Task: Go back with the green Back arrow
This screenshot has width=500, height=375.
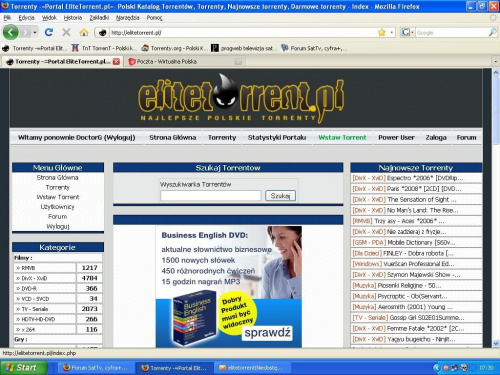Action: click(x=11, y=32)
